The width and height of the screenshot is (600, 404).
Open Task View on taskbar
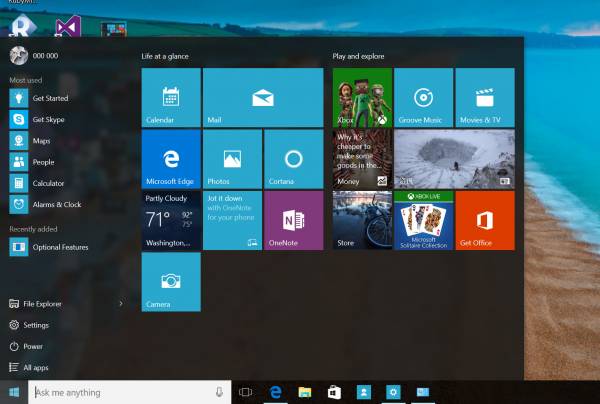point(245,392)
